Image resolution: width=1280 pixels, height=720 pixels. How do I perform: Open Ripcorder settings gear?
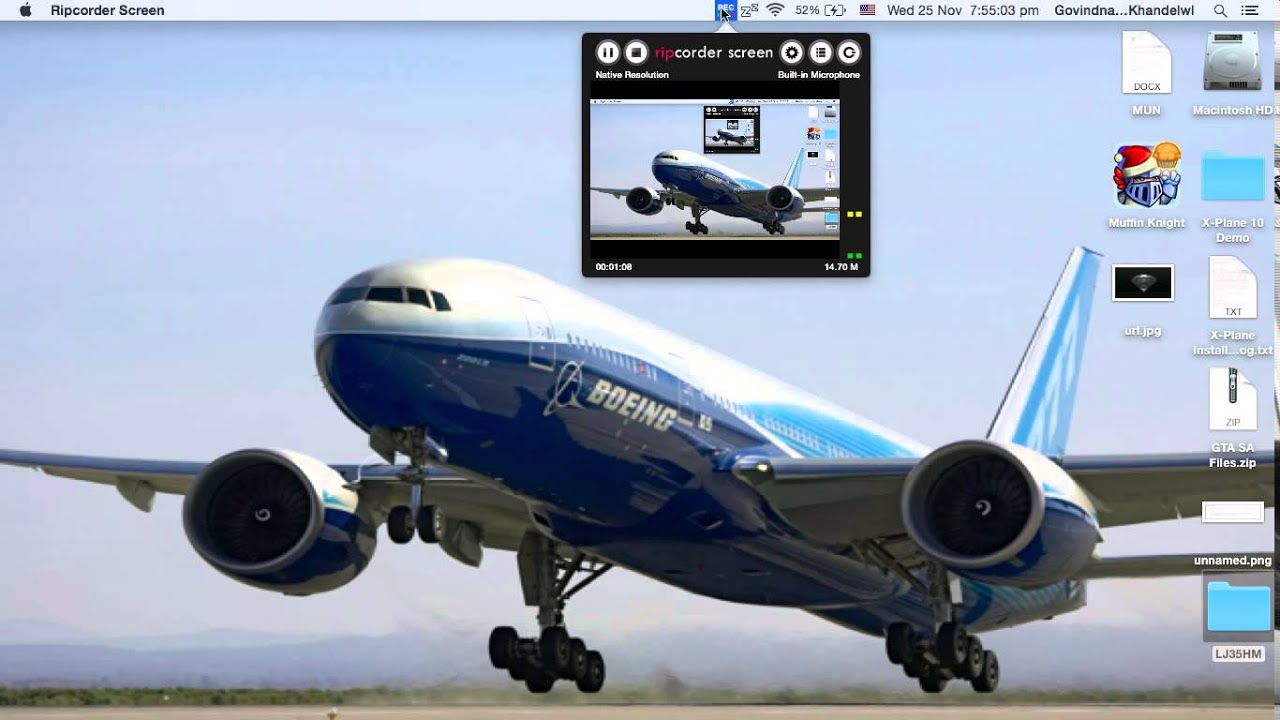point(791,53)
